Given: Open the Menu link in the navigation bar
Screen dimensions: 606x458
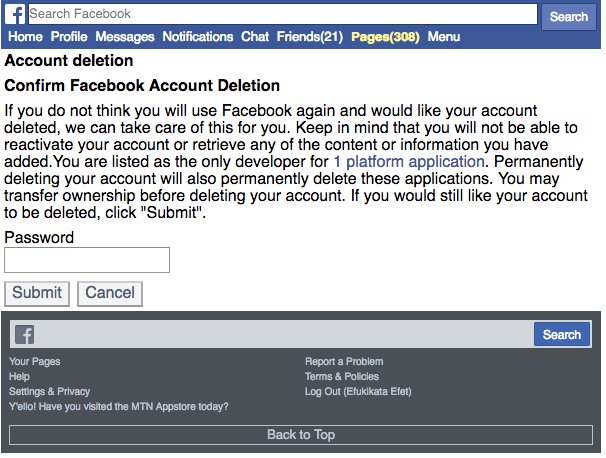Looking at the screenshot, I should click(x=444, y=37).
